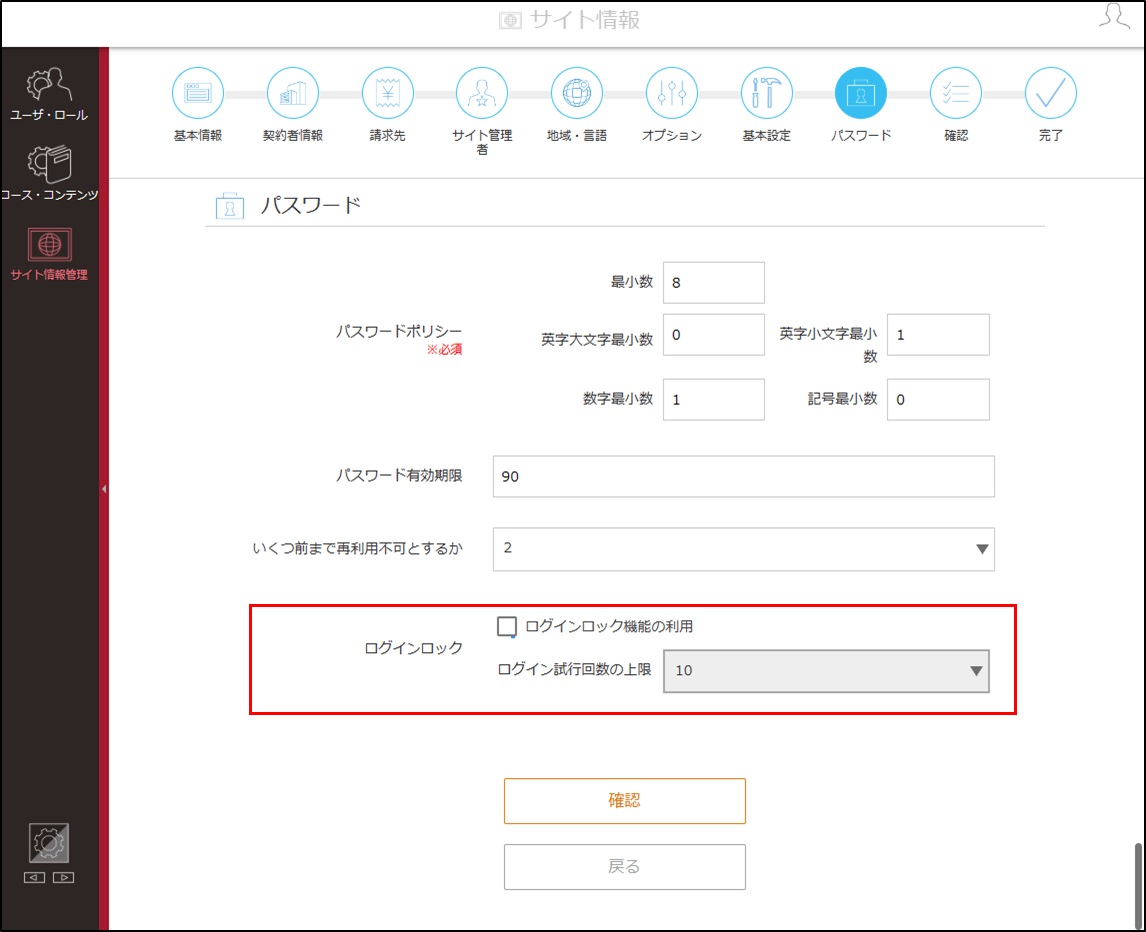Click the 完了 checkmark step icon
This screenshot has height=932, width=1146.
[1050, 93]
